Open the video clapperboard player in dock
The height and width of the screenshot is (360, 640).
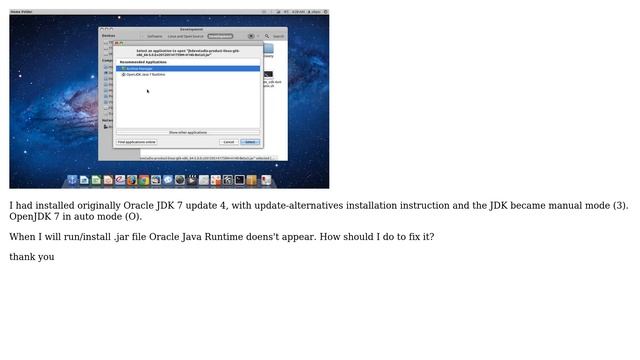[192, 180]
